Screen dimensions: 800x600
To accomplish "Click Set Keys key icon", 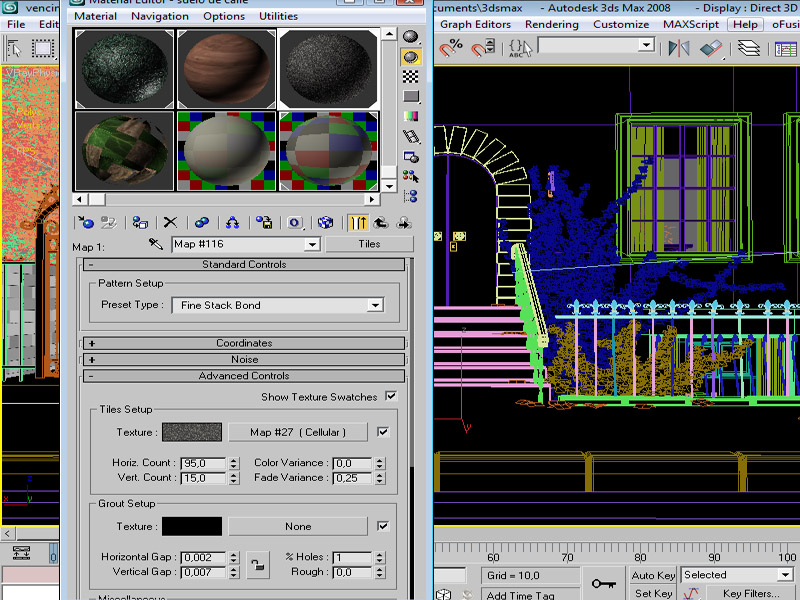I will click(x=603, y=583).
